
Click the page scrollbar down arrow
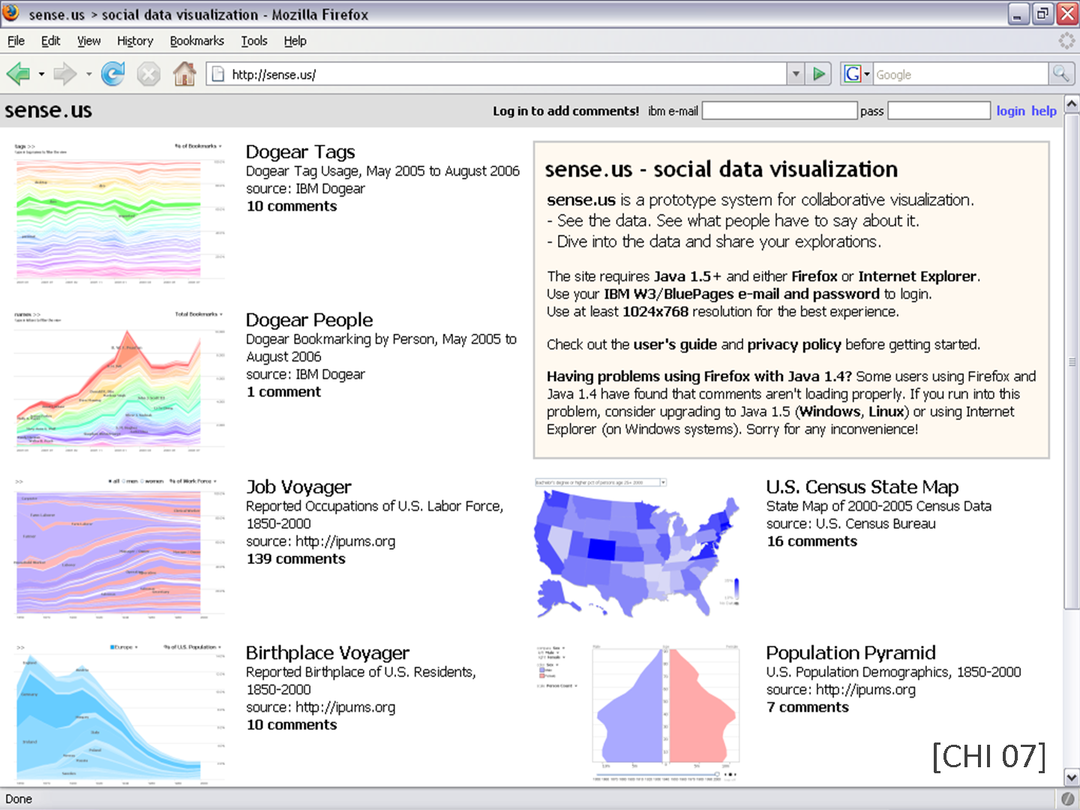point(1071,777)
